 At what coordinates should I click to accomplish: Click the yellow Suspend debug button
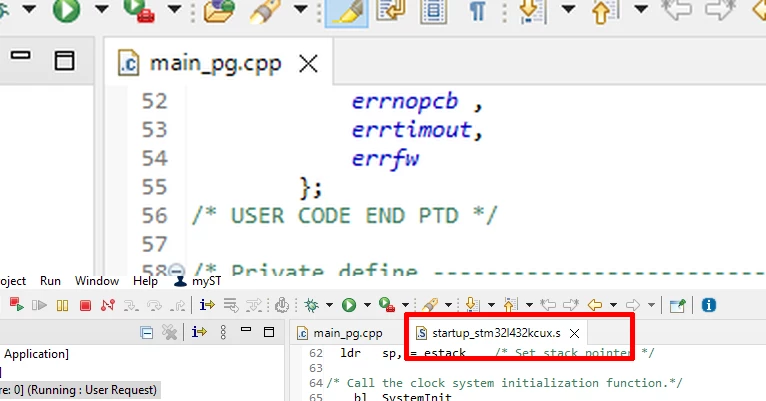pos(63,305)
